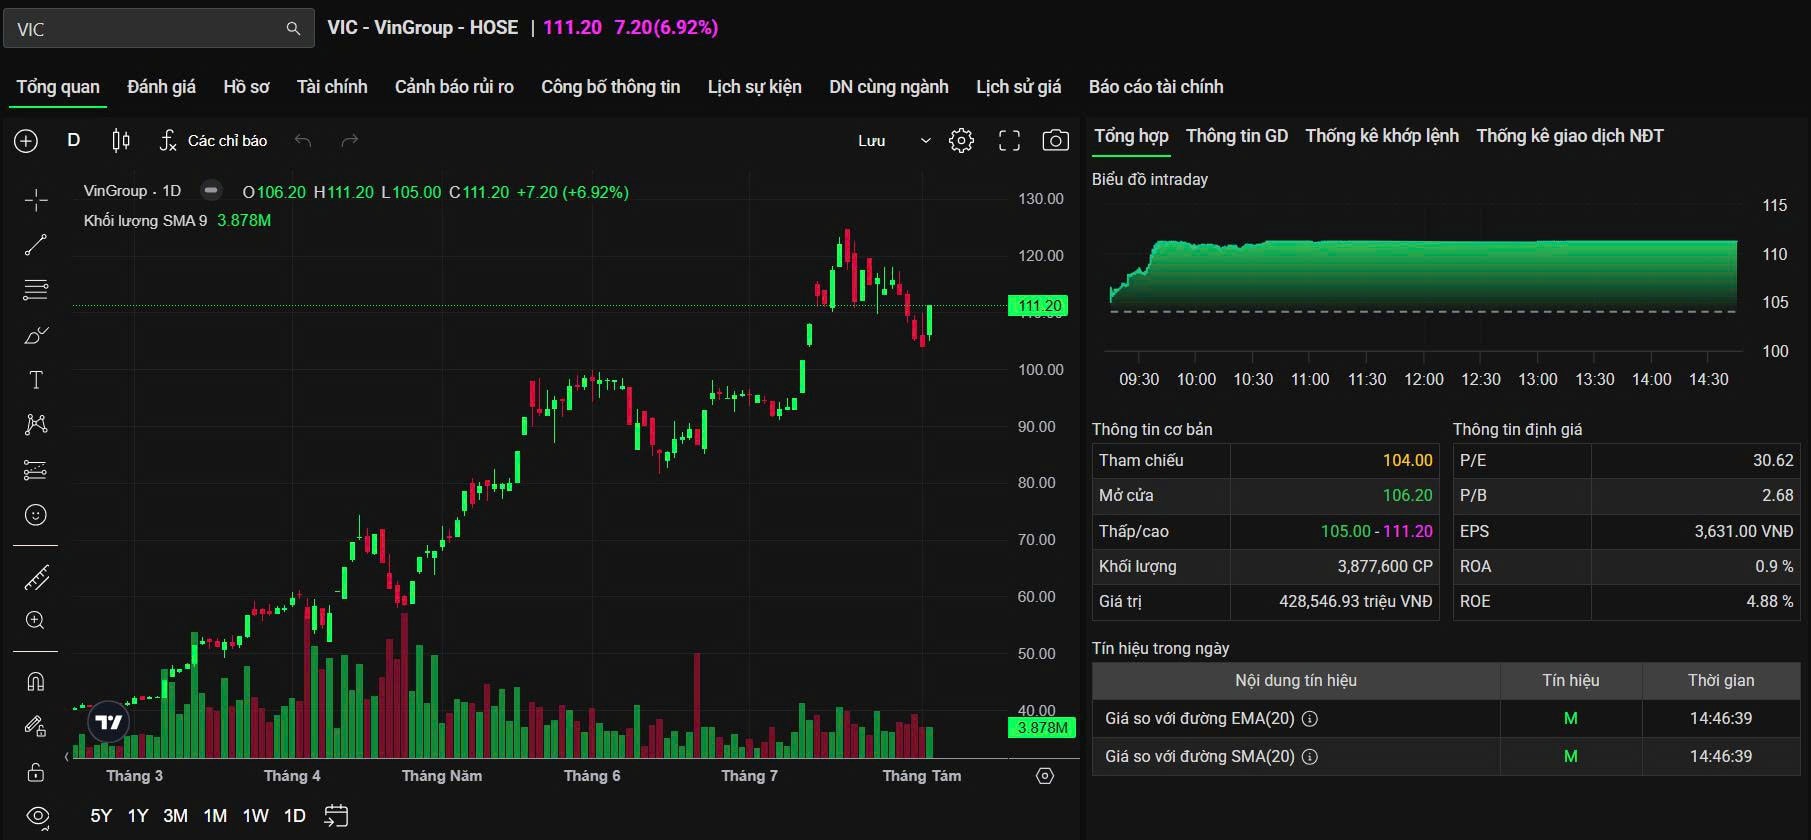Screen dimensions: 1811x840
Task: Toggle magnet mode for drawings
Action: (36, 682)
